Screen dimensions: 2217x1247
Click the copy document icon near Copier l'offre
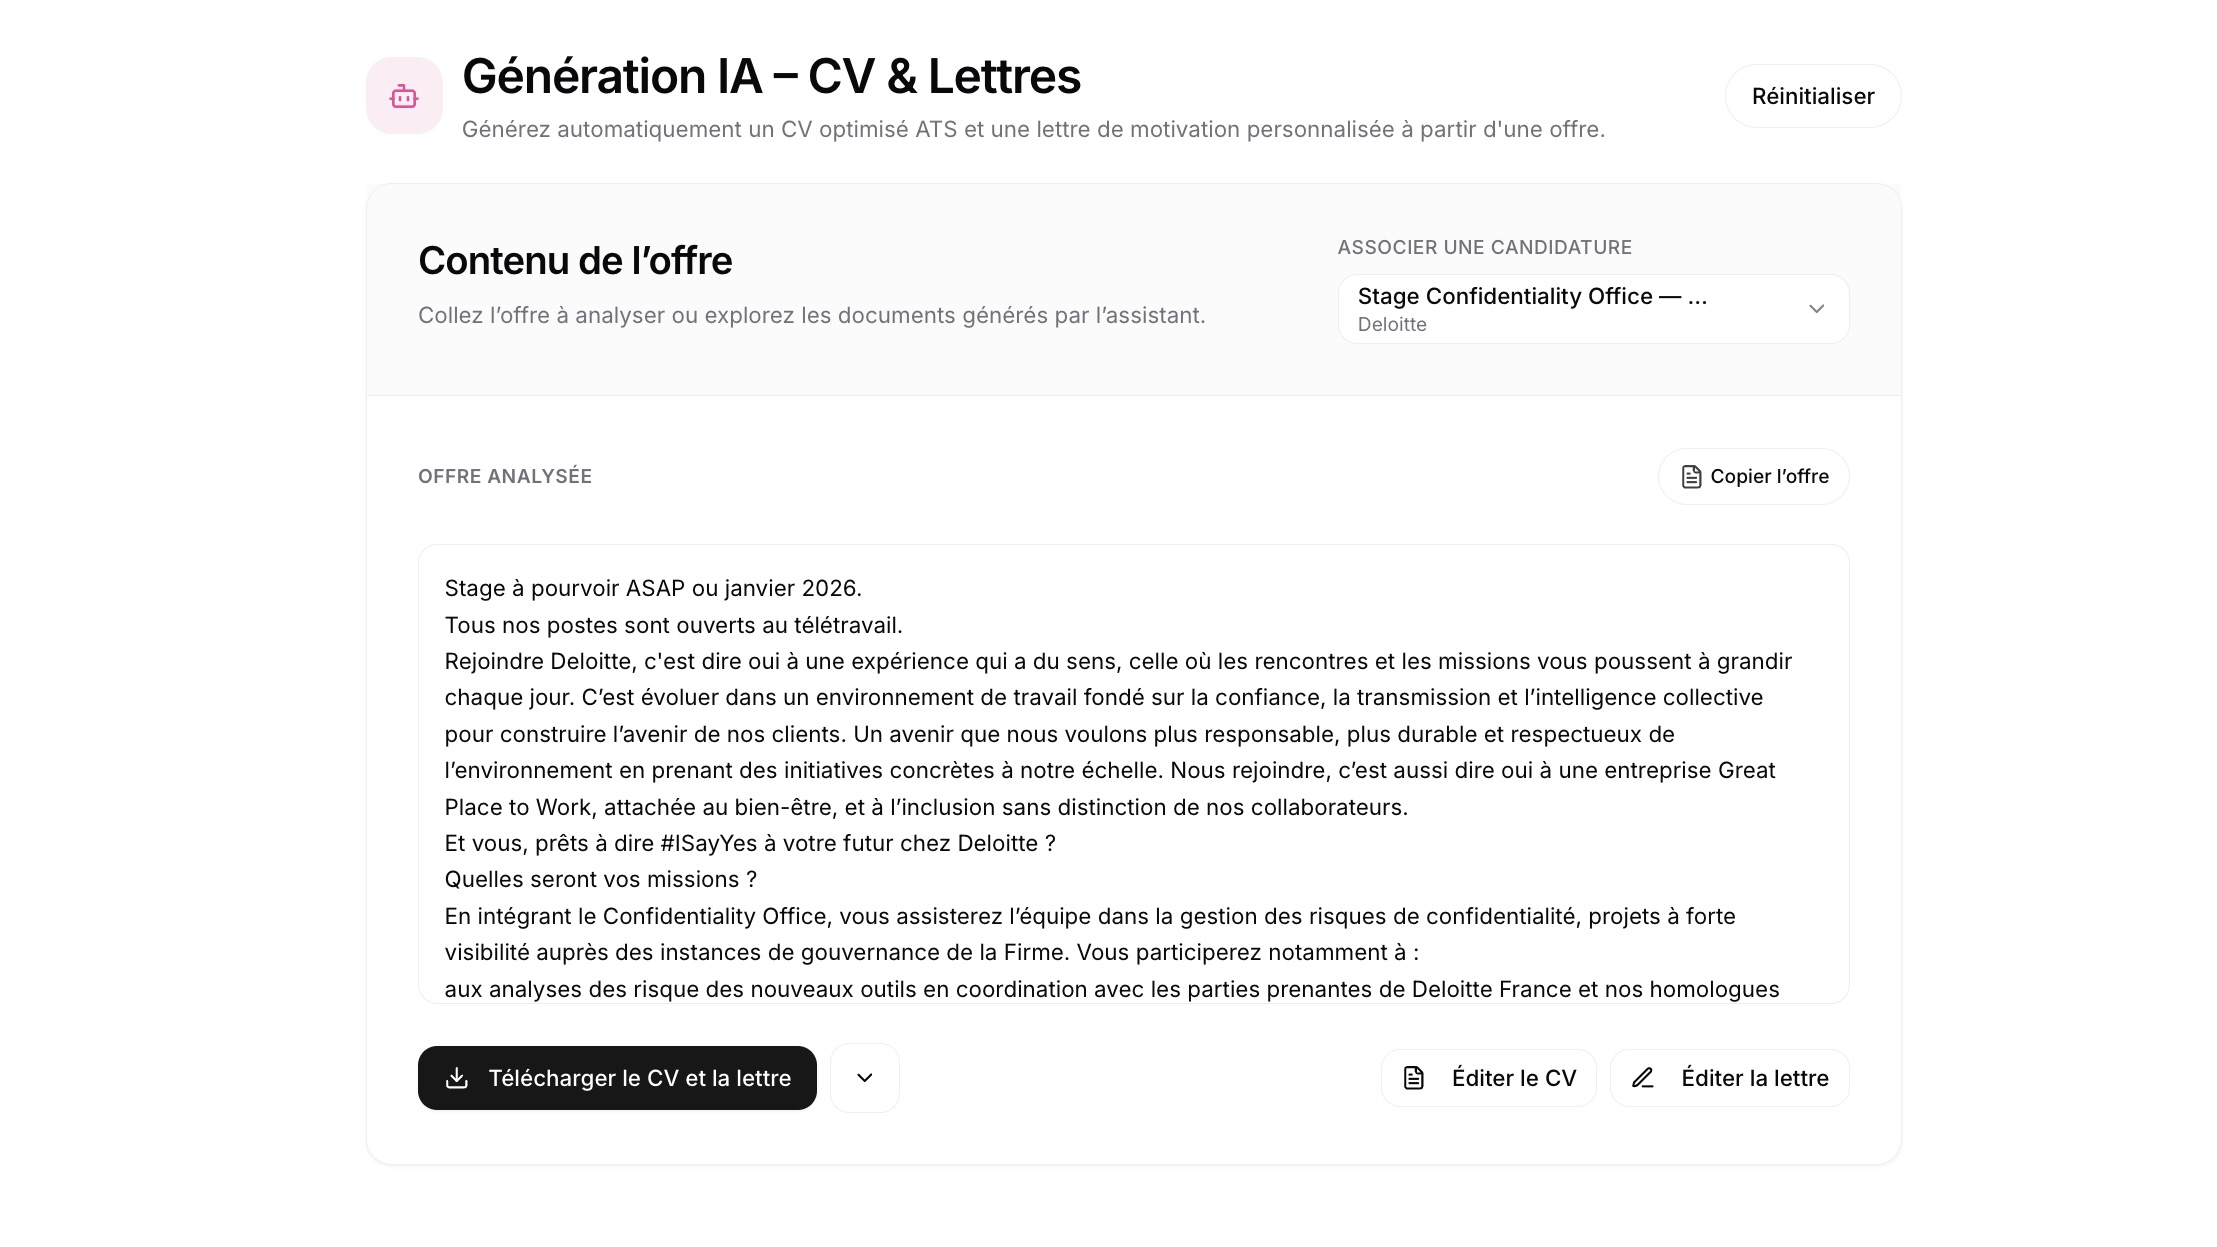tap(1691, 477)
